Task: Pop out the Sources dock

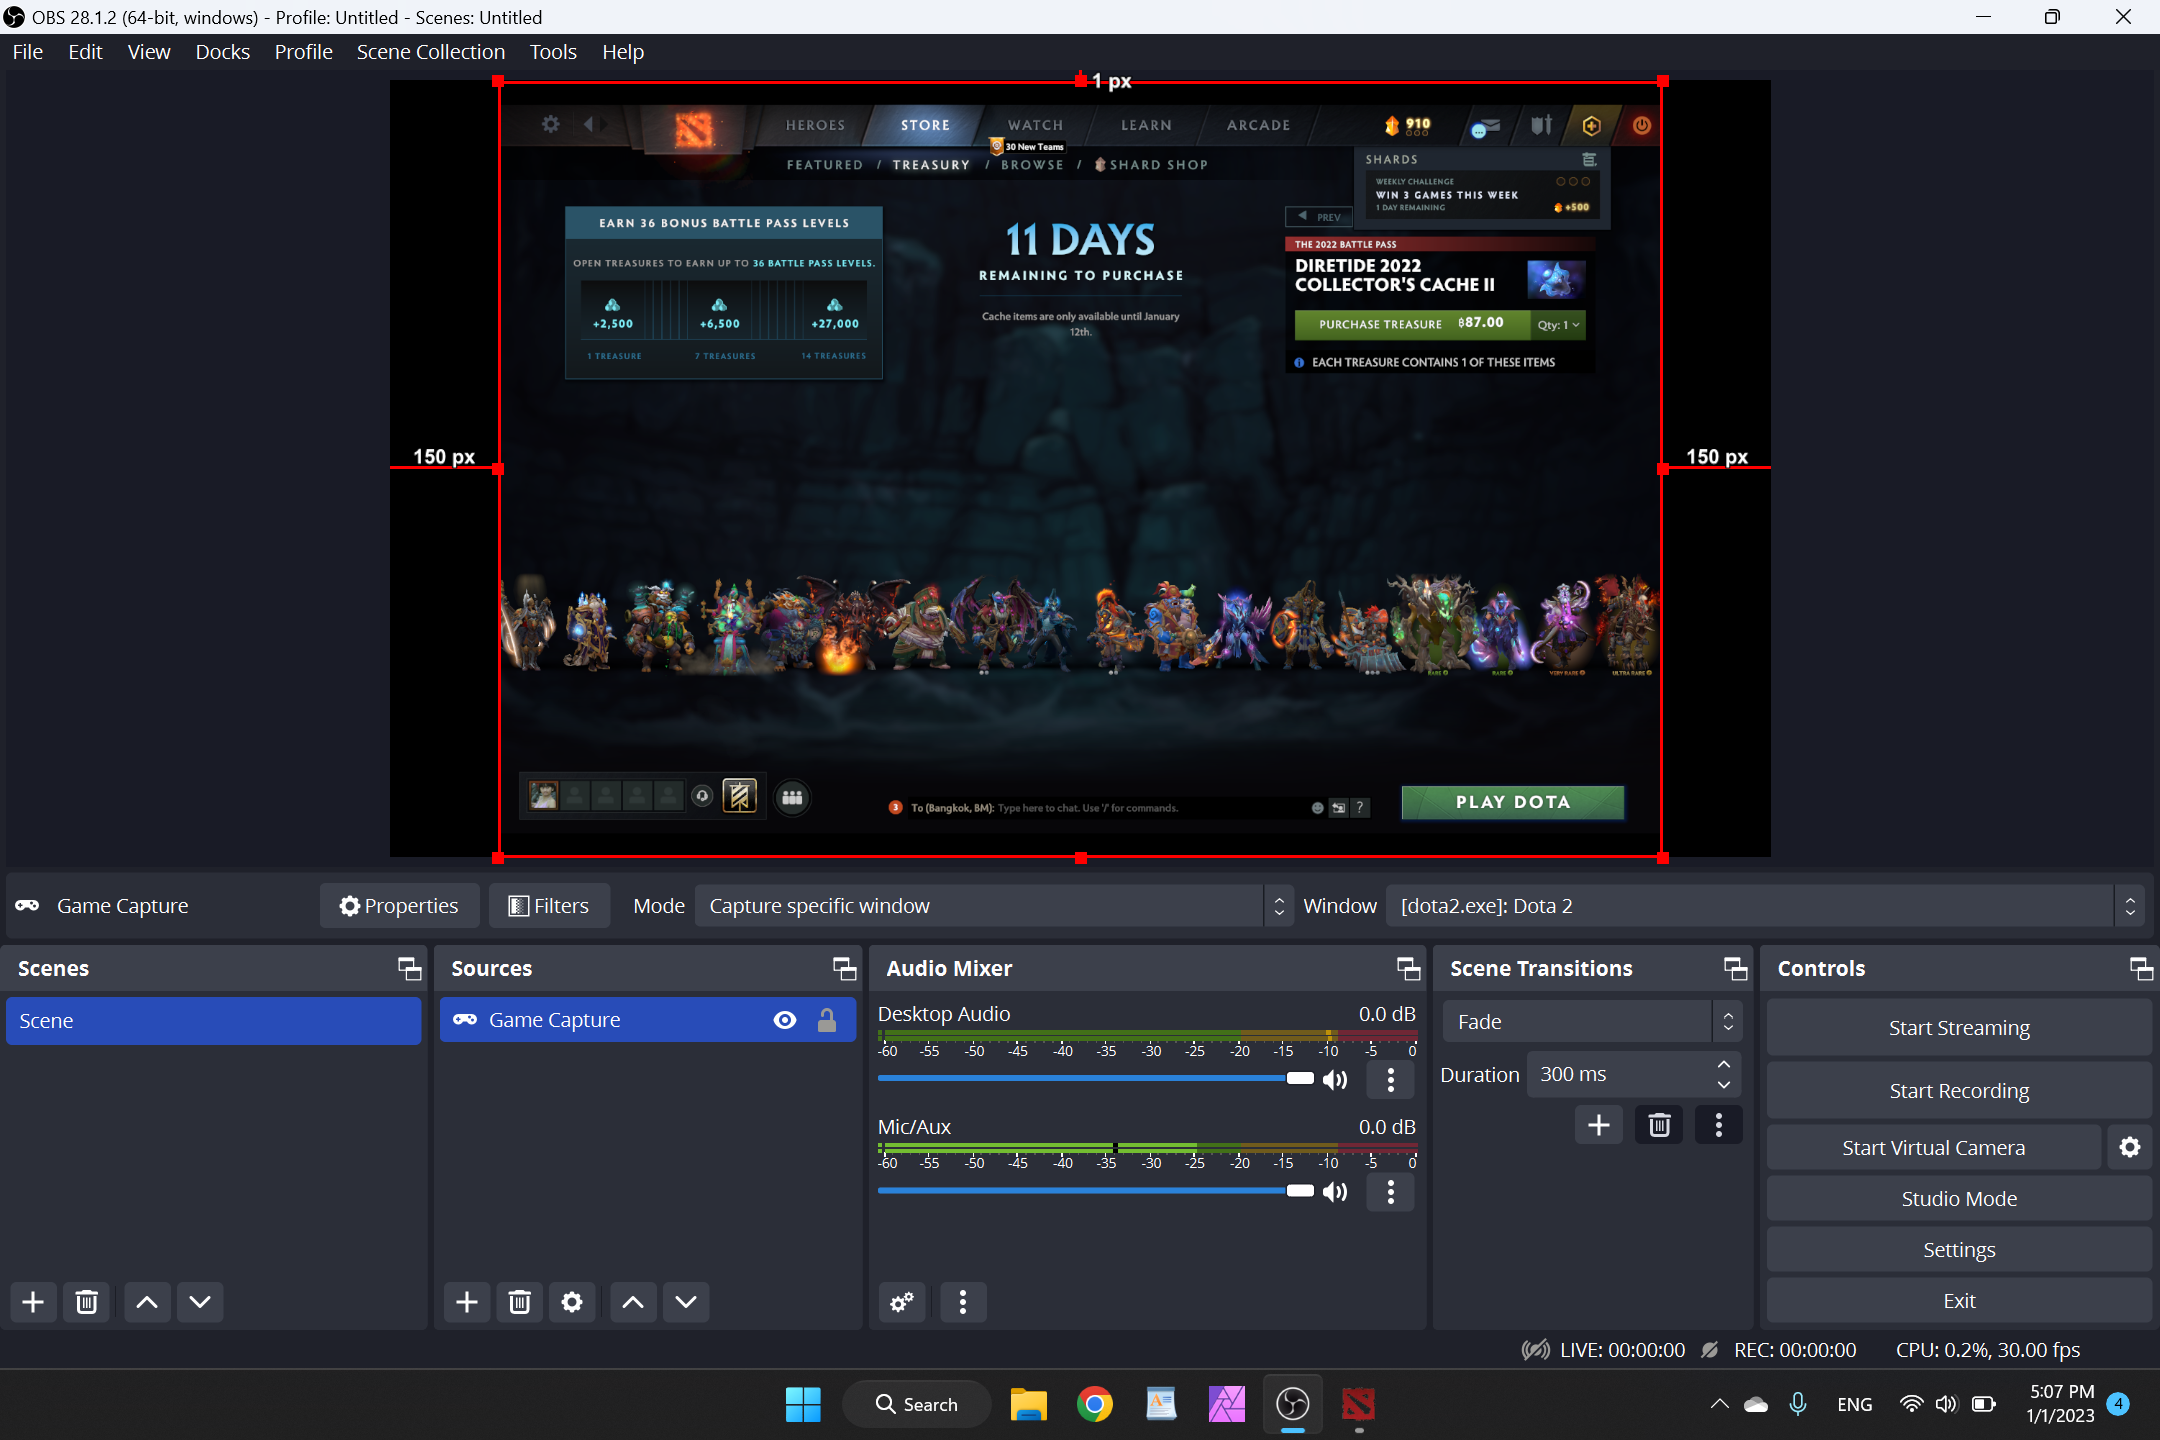Action: [x=845, y=968]
